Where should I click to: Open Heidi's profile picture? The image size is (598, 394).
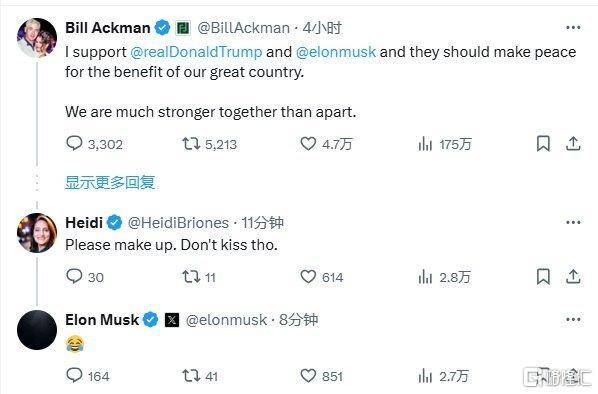[x=37, y=233]
